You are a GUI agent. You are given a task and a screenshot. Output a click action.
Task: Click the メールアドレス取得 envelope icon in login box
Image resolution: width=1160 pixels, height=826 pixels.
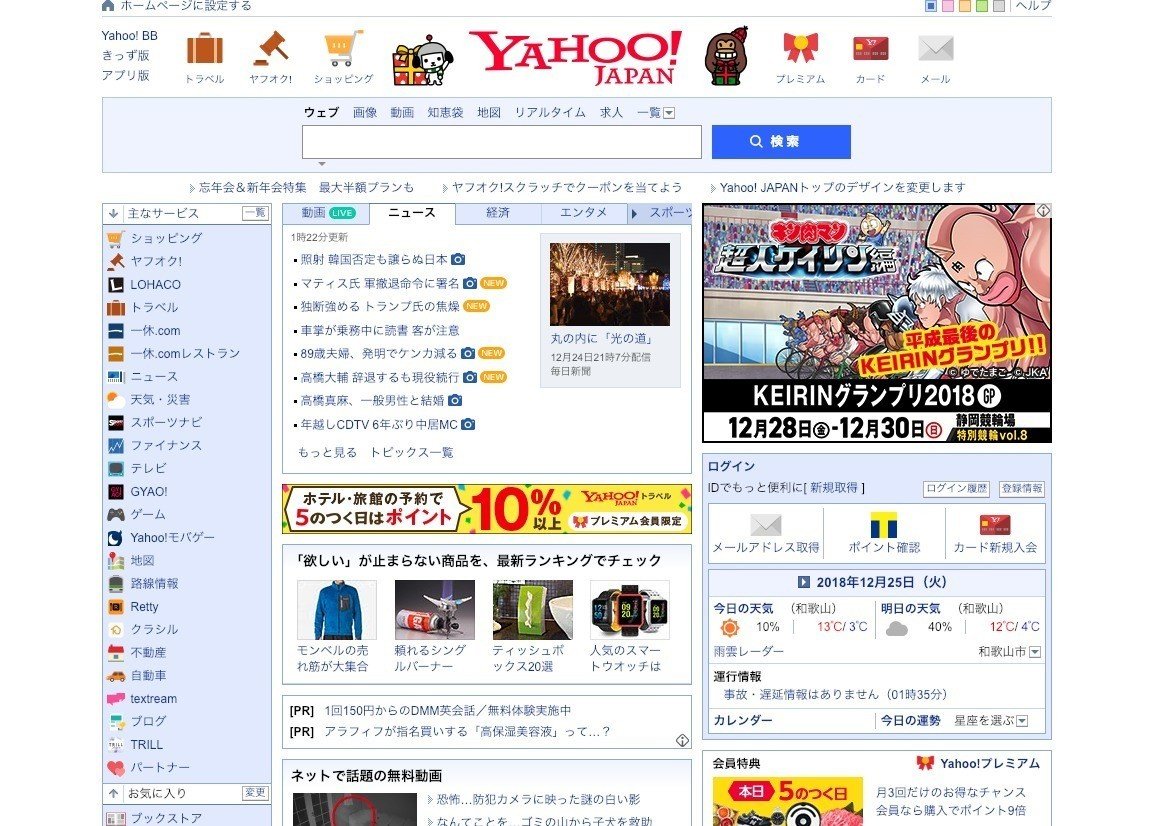766,525
